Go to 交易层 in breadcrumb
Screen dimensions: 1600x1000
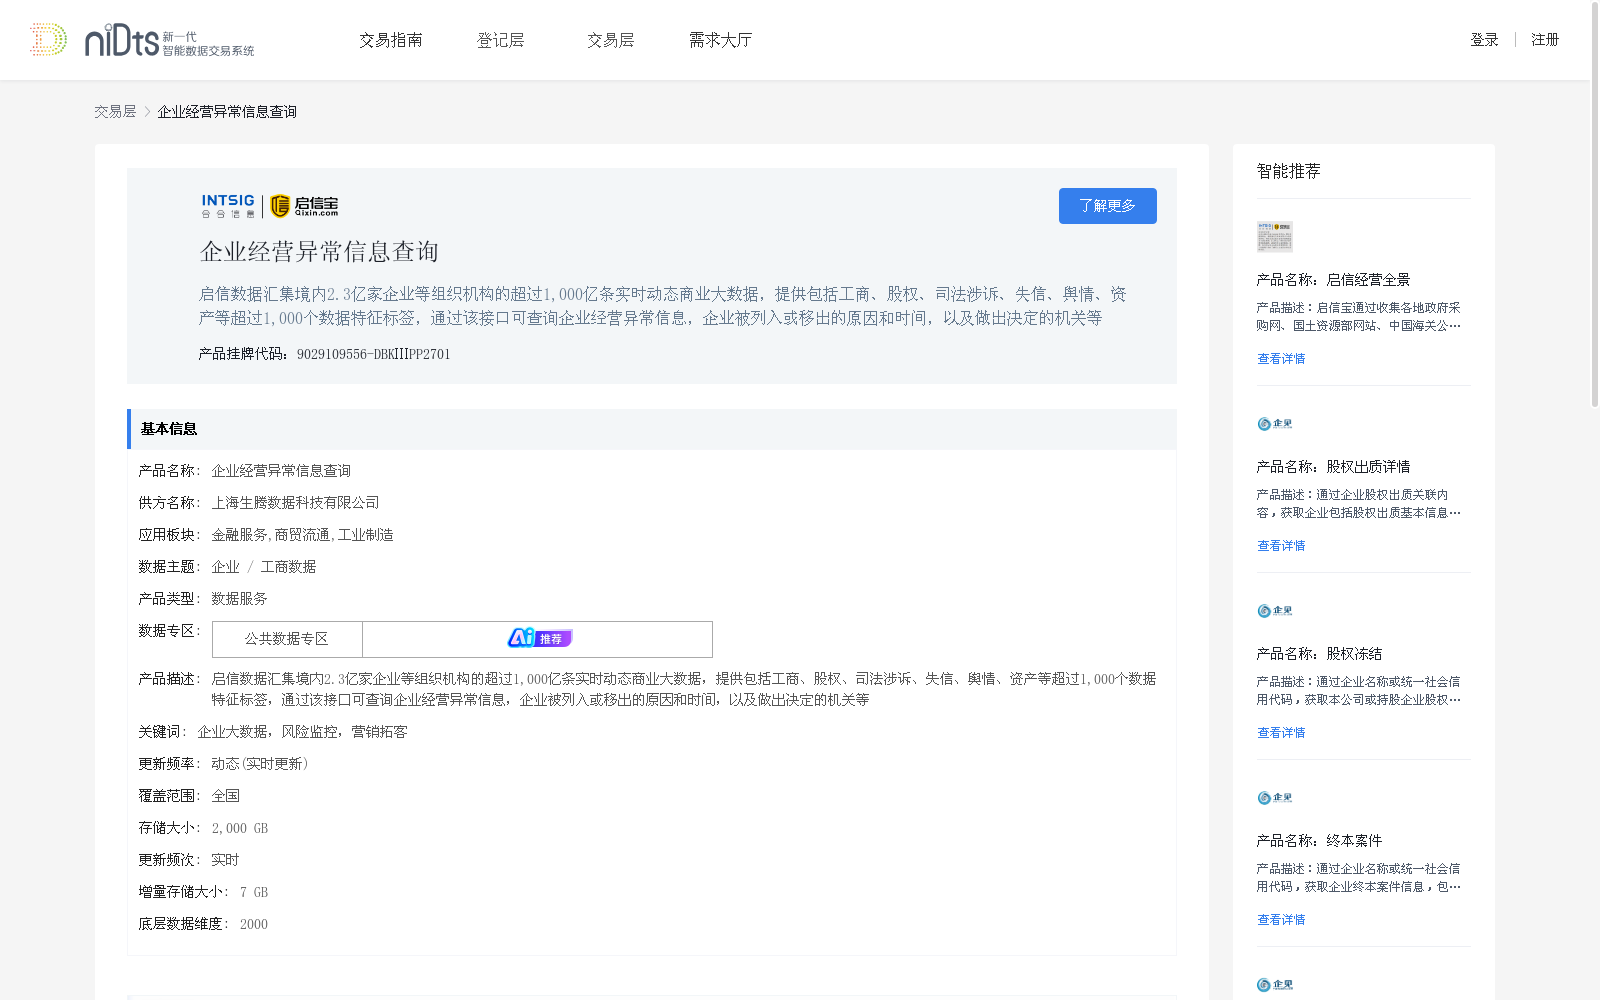[115, 112]
